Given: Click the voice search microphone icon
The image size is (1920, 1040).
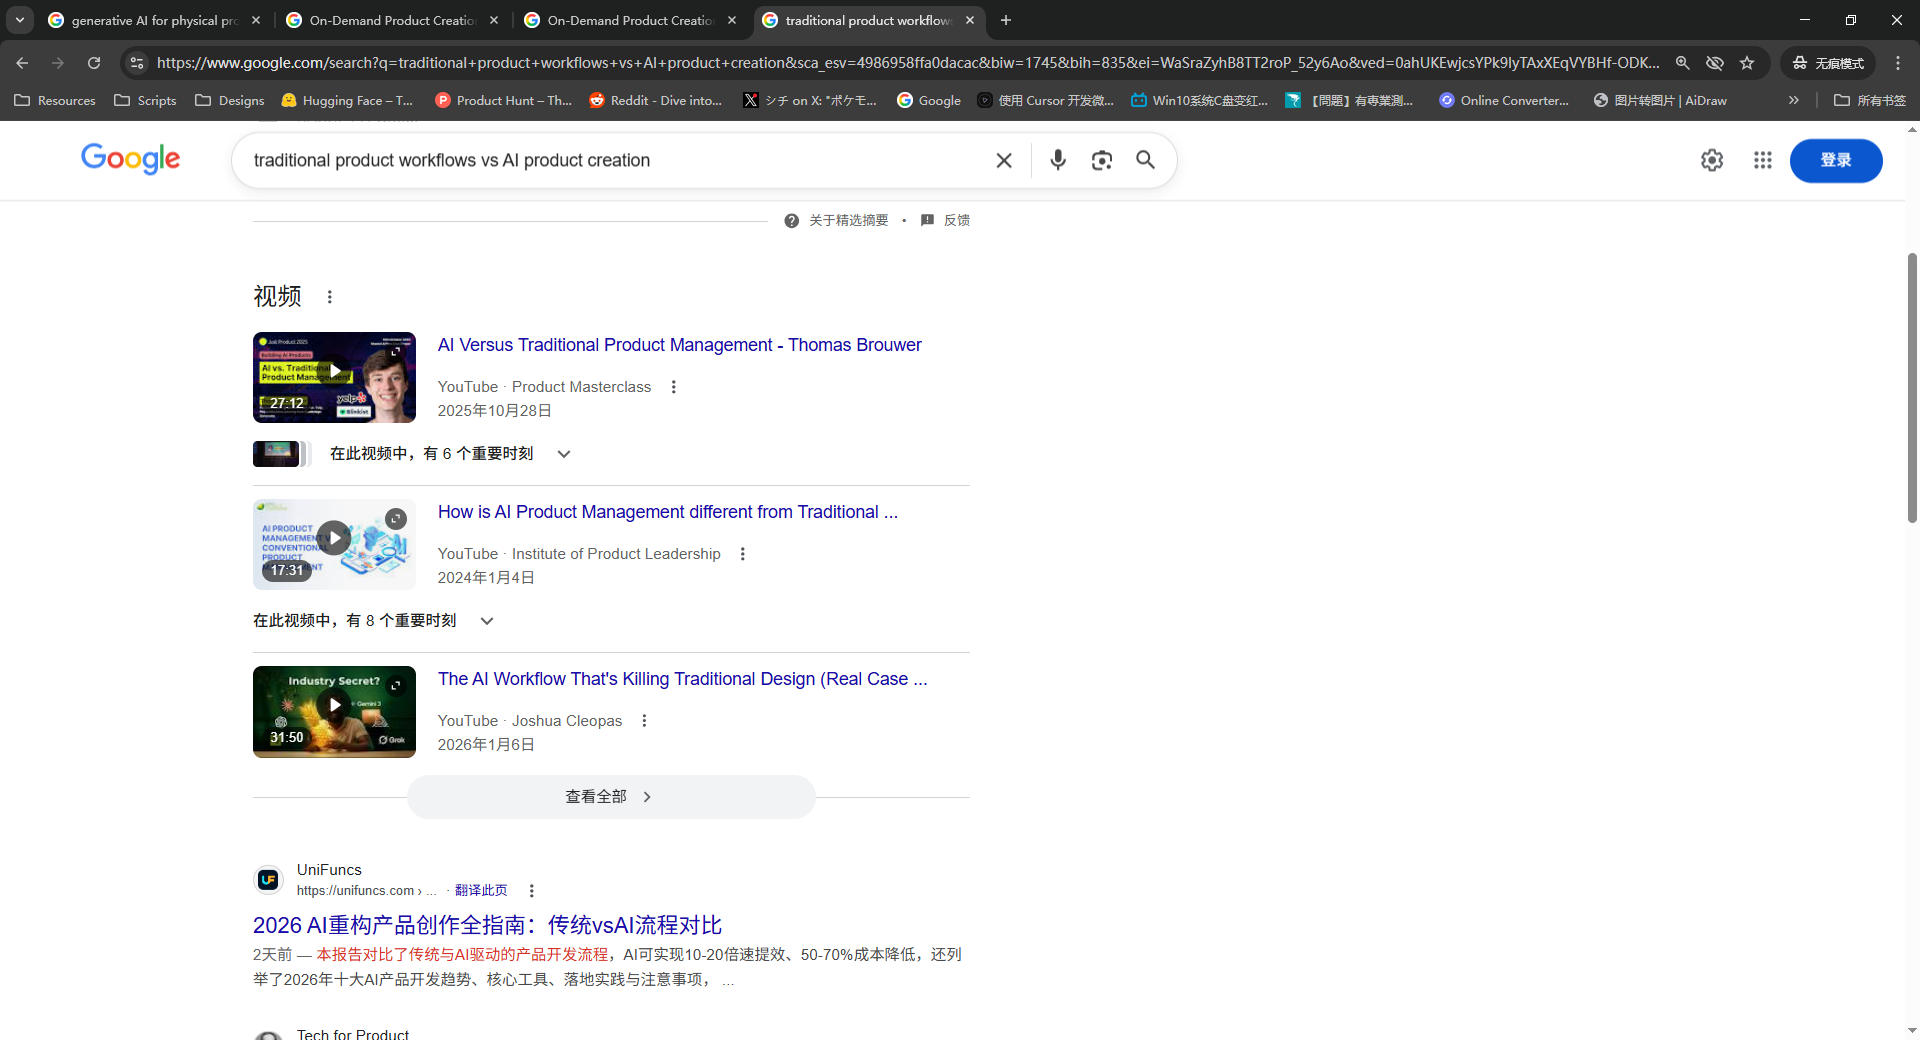Looking at the screenshot, I should (1057, 160).
